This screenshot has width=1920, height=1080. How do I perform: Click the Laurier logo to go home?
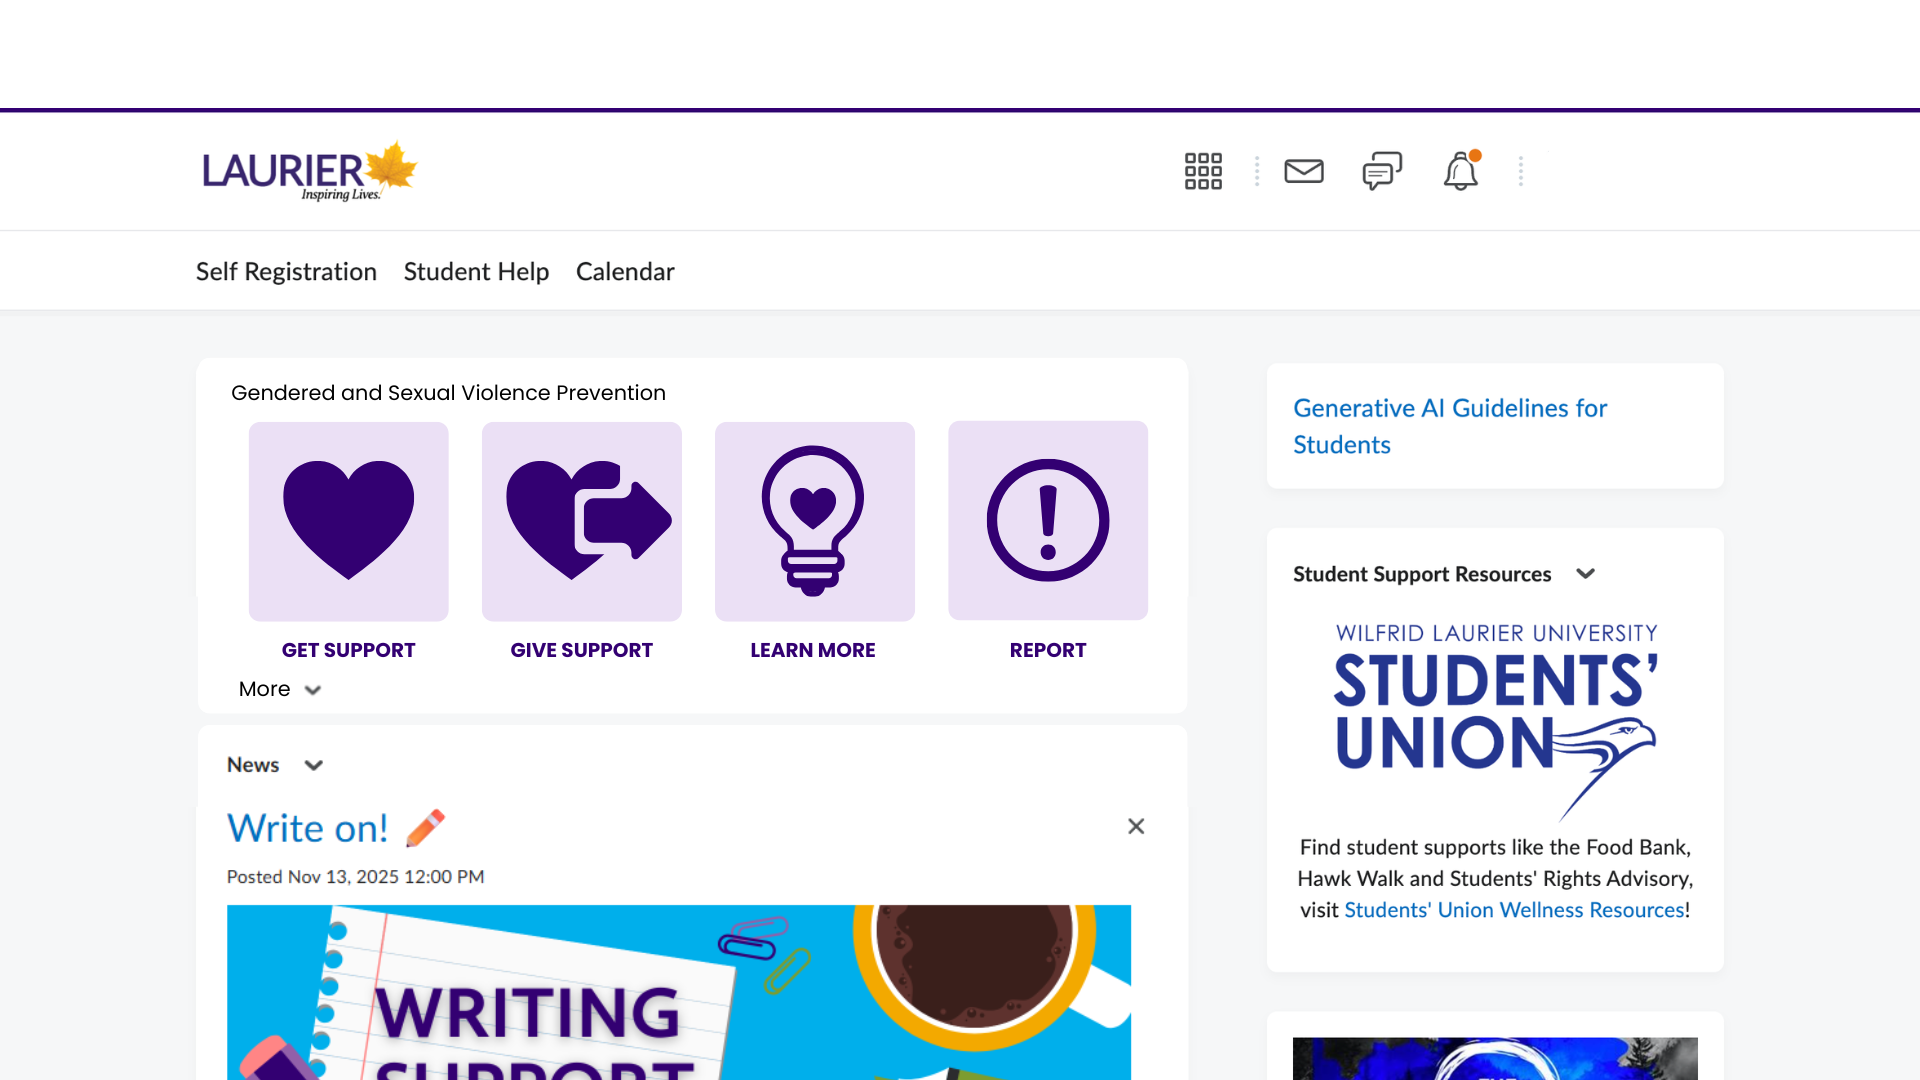309,171
